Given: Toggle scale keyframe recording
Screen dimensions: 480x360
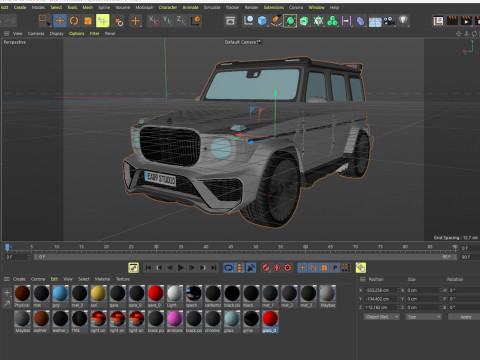Looking at the screenshot, I should click(324, 268).
